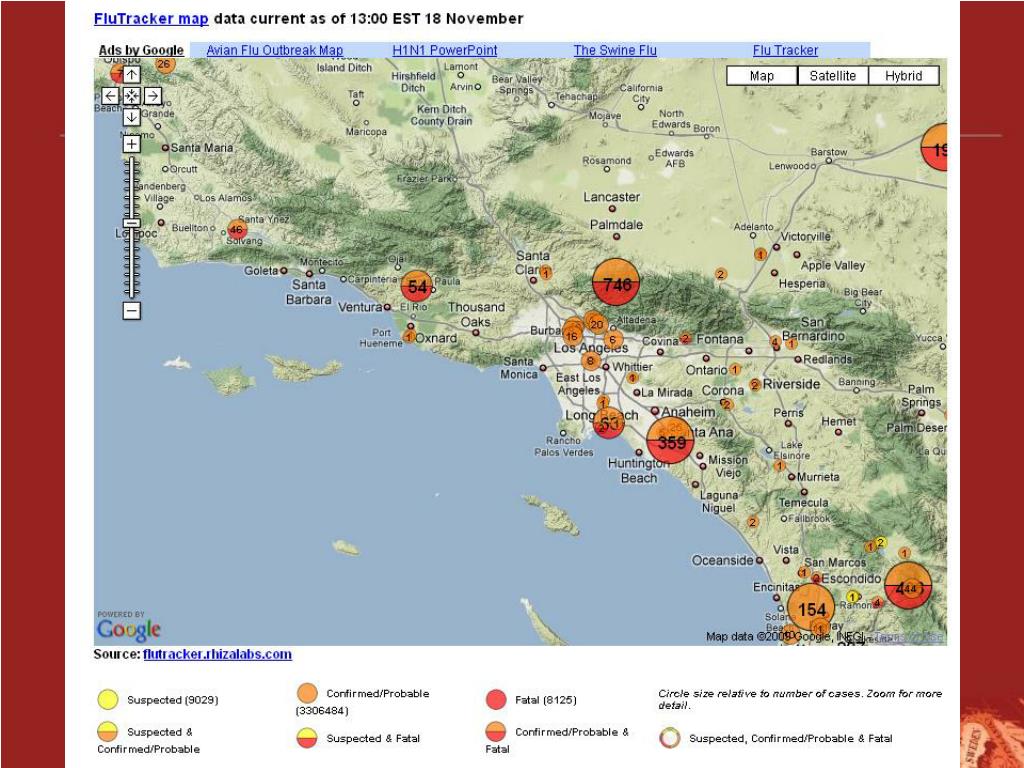
Task: Click the center return-to-last-view control
Action: (131, 96)
